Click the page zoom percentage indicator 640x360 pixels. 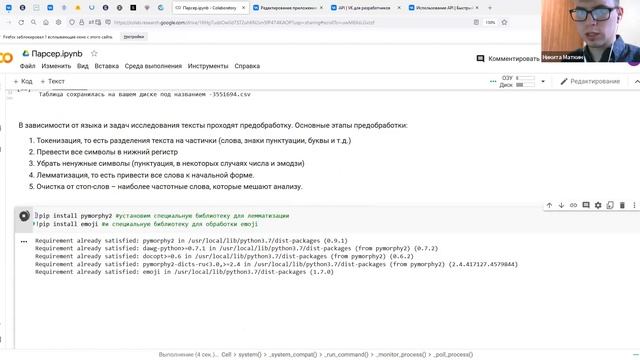[x=491, y=22]
